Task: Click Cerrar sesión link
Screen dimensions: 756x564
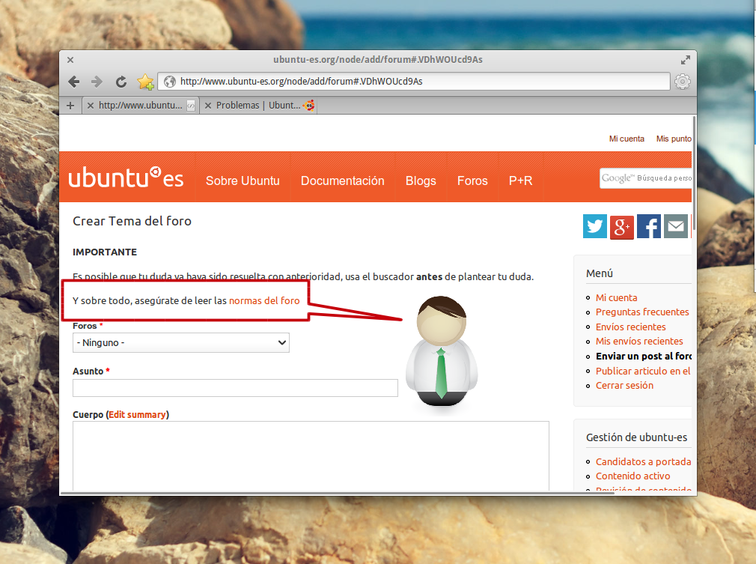Action: [624, 386]
